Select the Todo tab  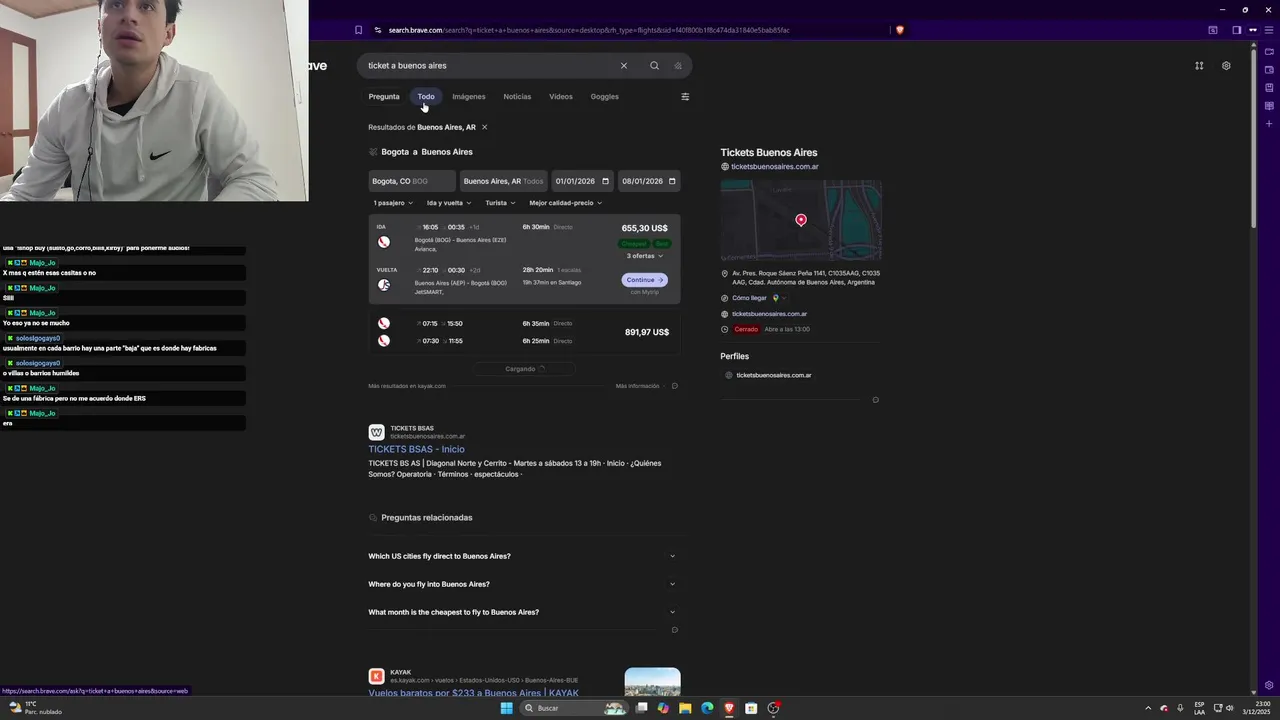426,97
